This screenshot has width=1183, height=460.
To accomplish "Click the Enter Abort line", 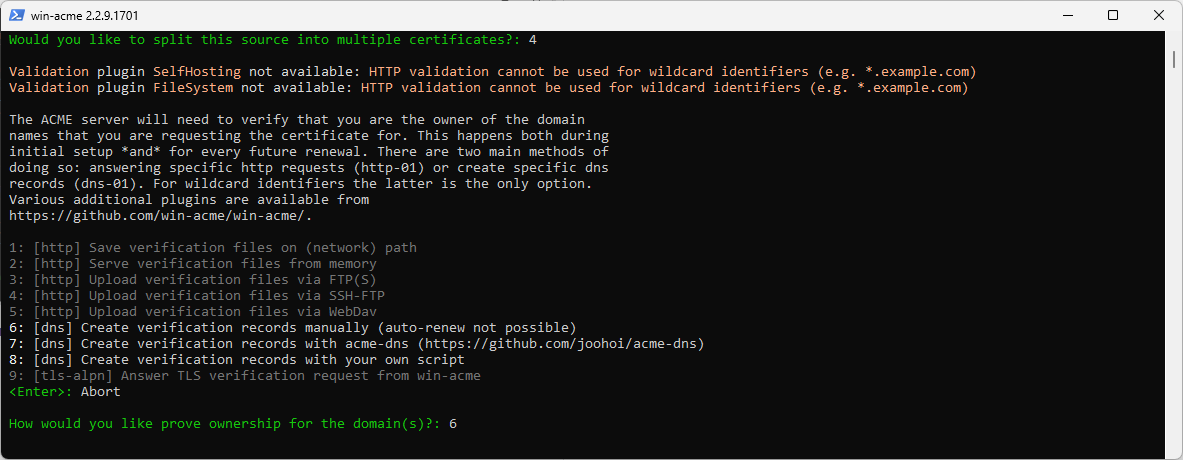I will (64, 392).
